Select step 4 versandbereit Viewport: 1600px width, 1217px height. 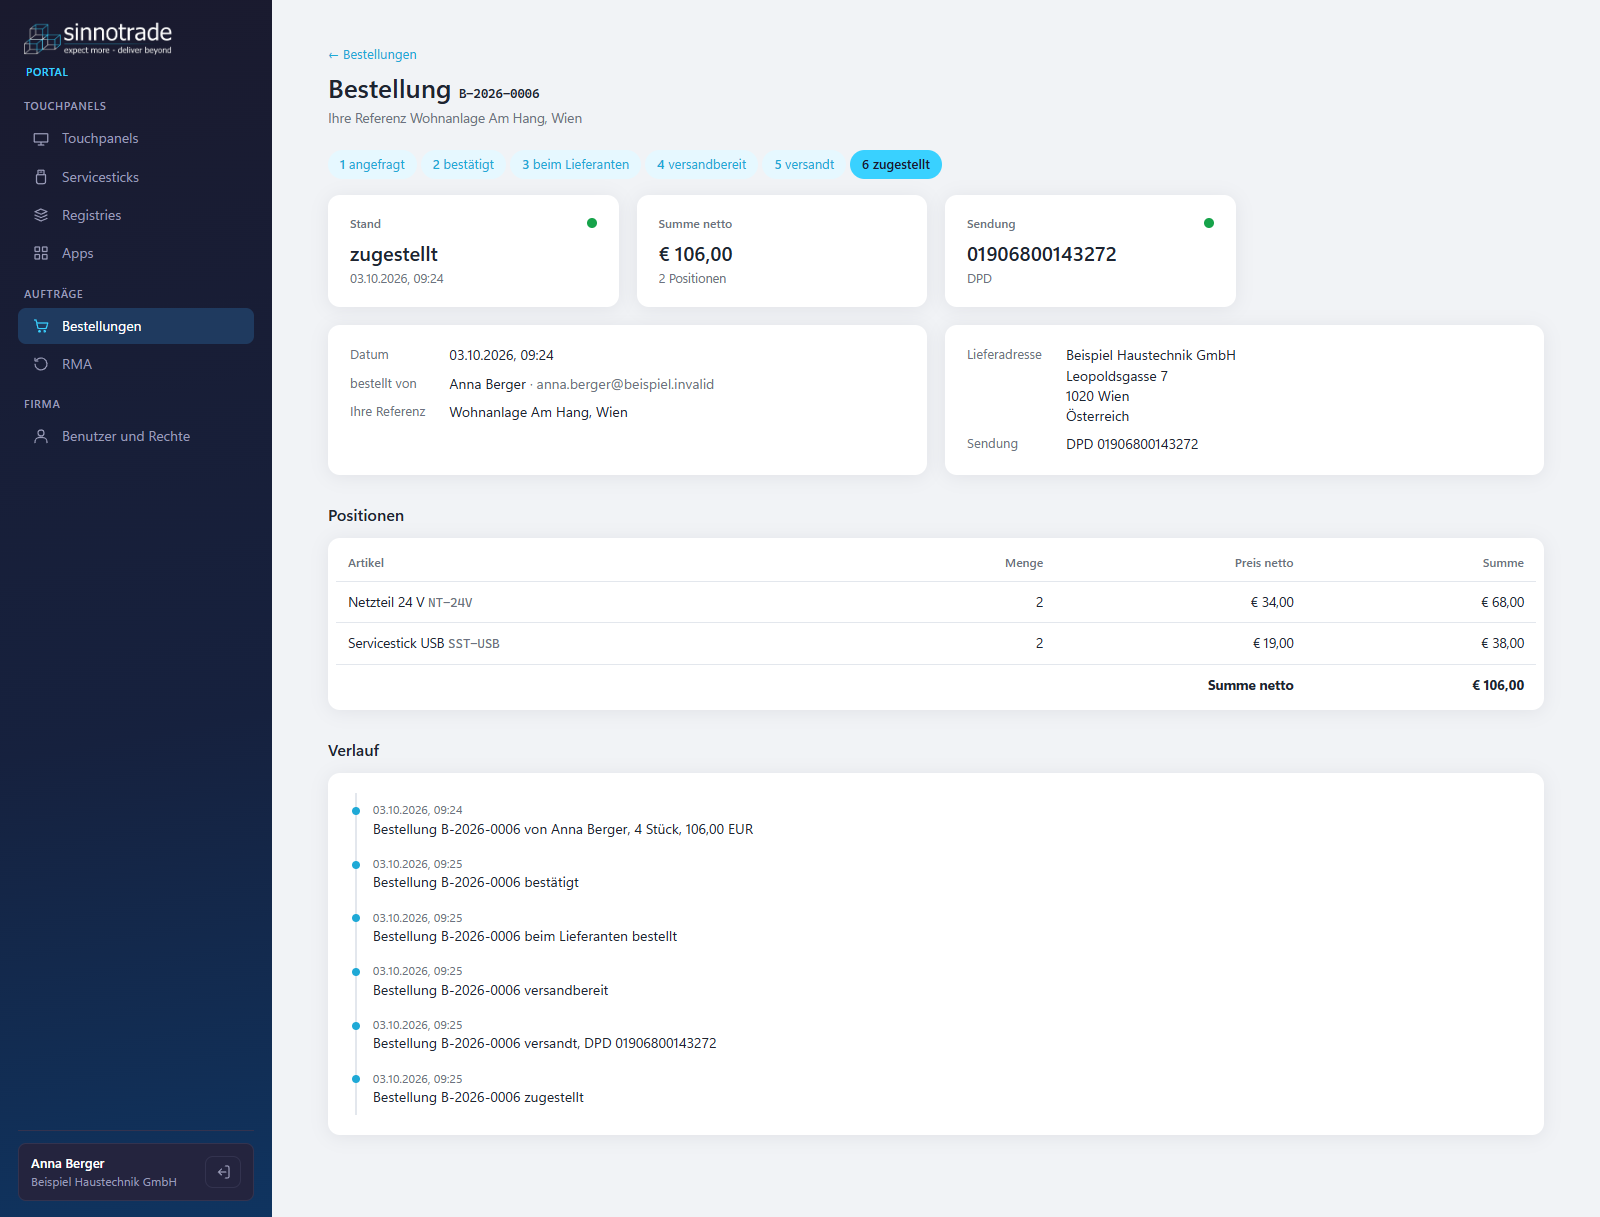(702, 165)
